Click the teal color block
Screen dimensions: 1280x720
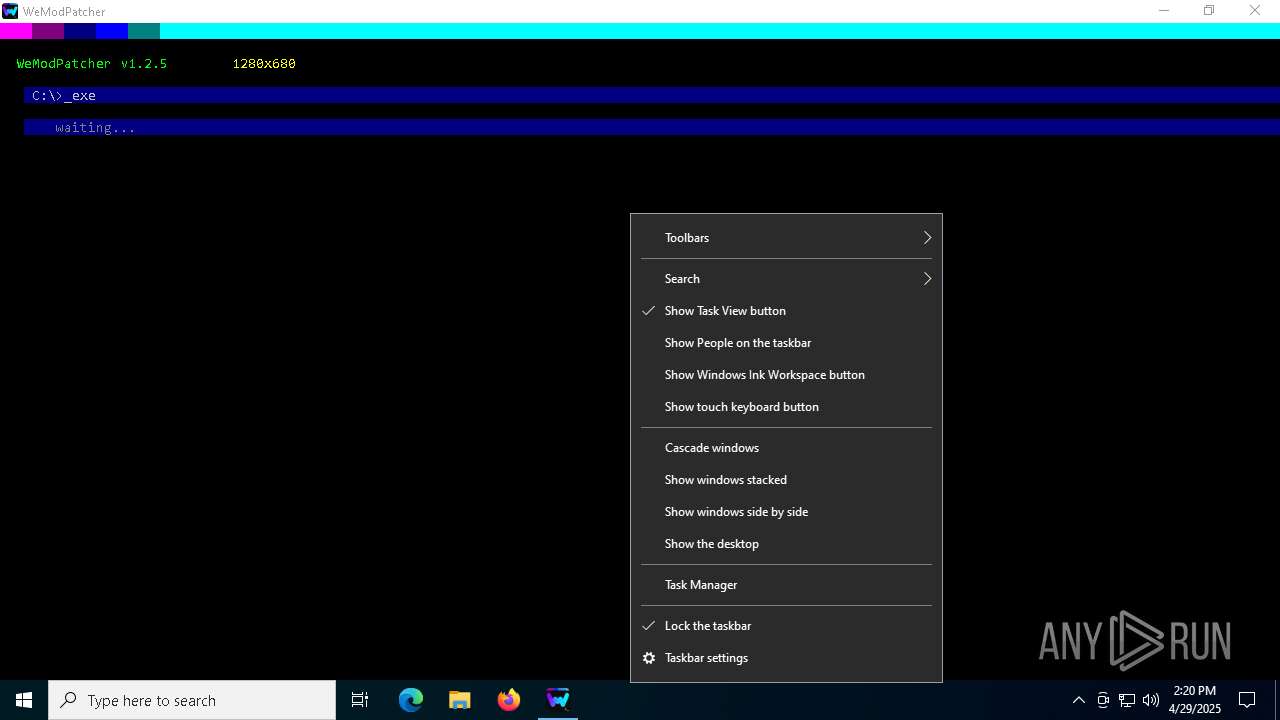[144, 31]
